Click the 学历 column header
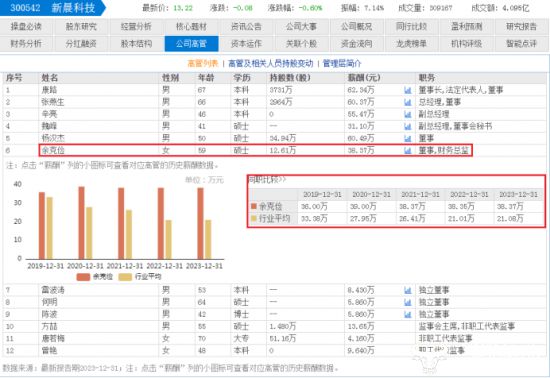Image resolution: width=550 pixels, height=378 pixels. click(242, 78)
